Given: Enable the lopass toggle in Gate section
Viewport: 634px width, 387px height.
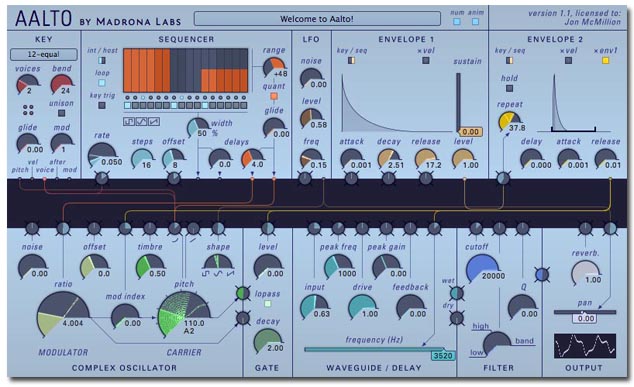Looking at the screenshot, I should 267,303.
